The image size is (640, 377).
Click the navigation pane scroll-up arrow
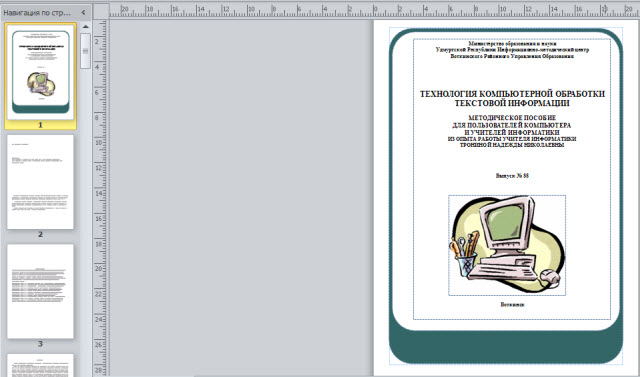pyautogui.click(x=86, y=27)
